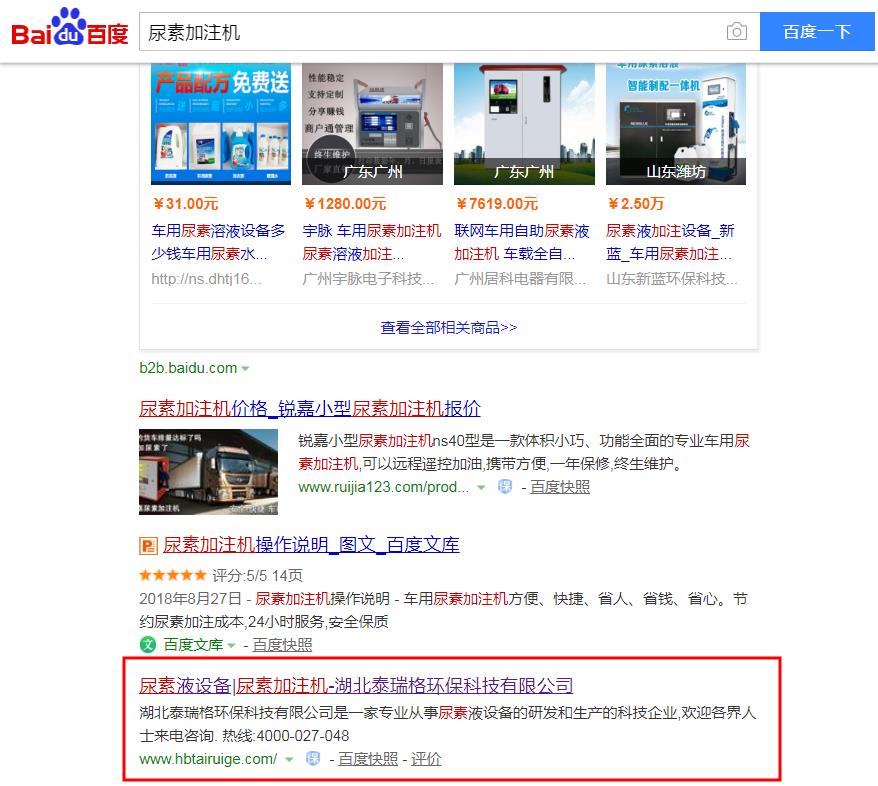
Task: Open 百度快照 for hbtairuige result
Action: pyautogui.click(x=368, y=759)
